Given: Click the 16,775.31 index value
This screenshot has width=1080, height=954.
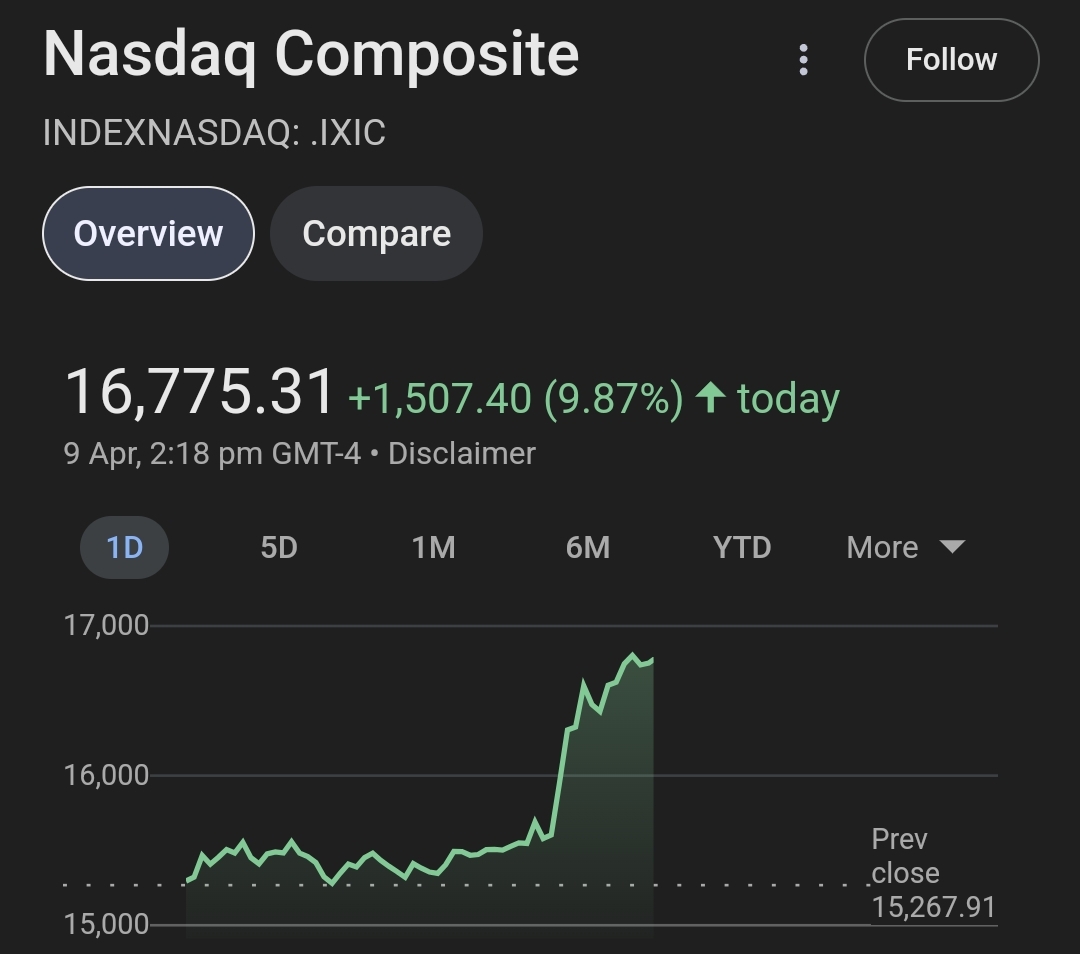Looking at the screenshot, I should (x=199, y=391).
